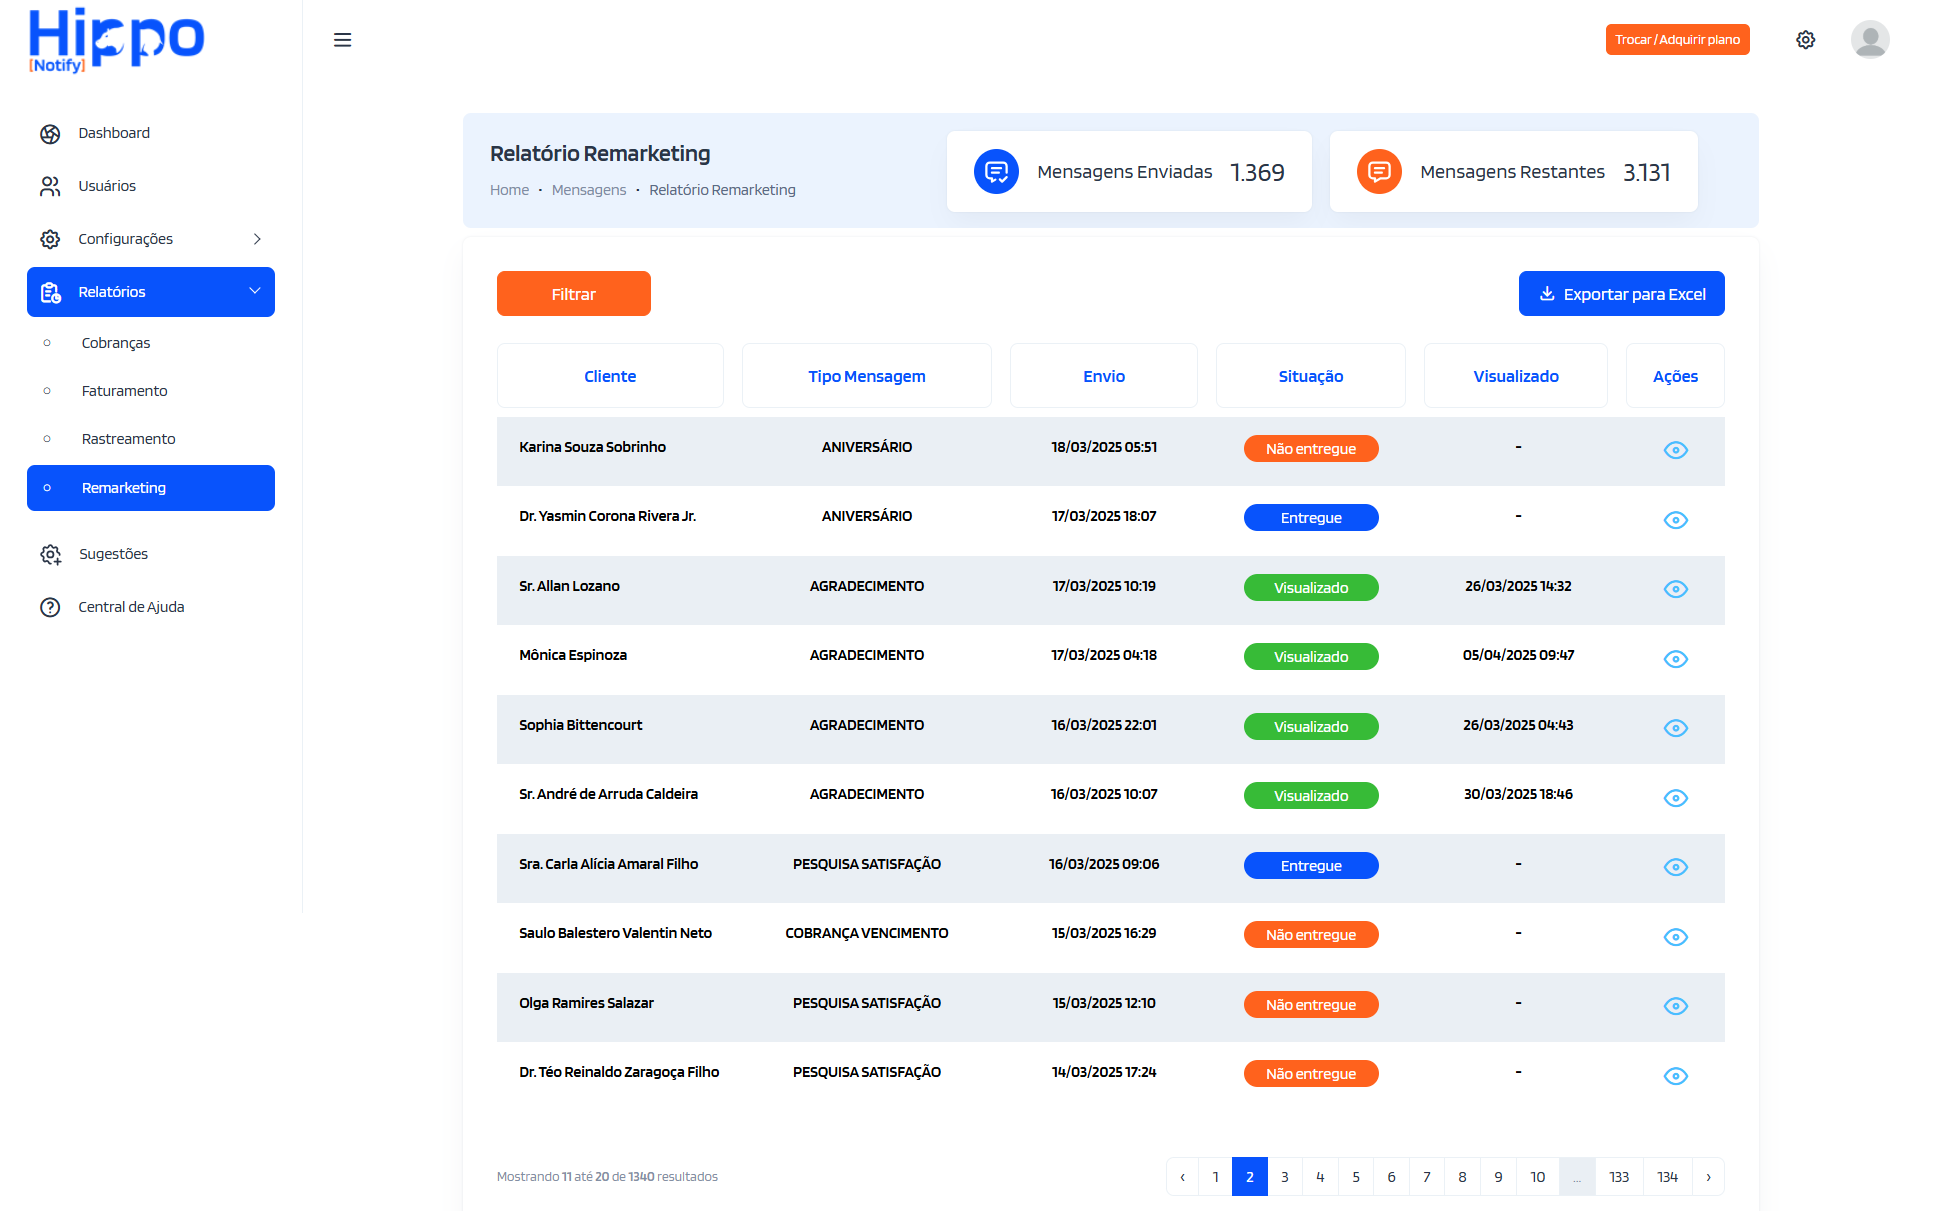Click the Central de Ajuda help icon

pyautogui.click(x=50, y=607)
